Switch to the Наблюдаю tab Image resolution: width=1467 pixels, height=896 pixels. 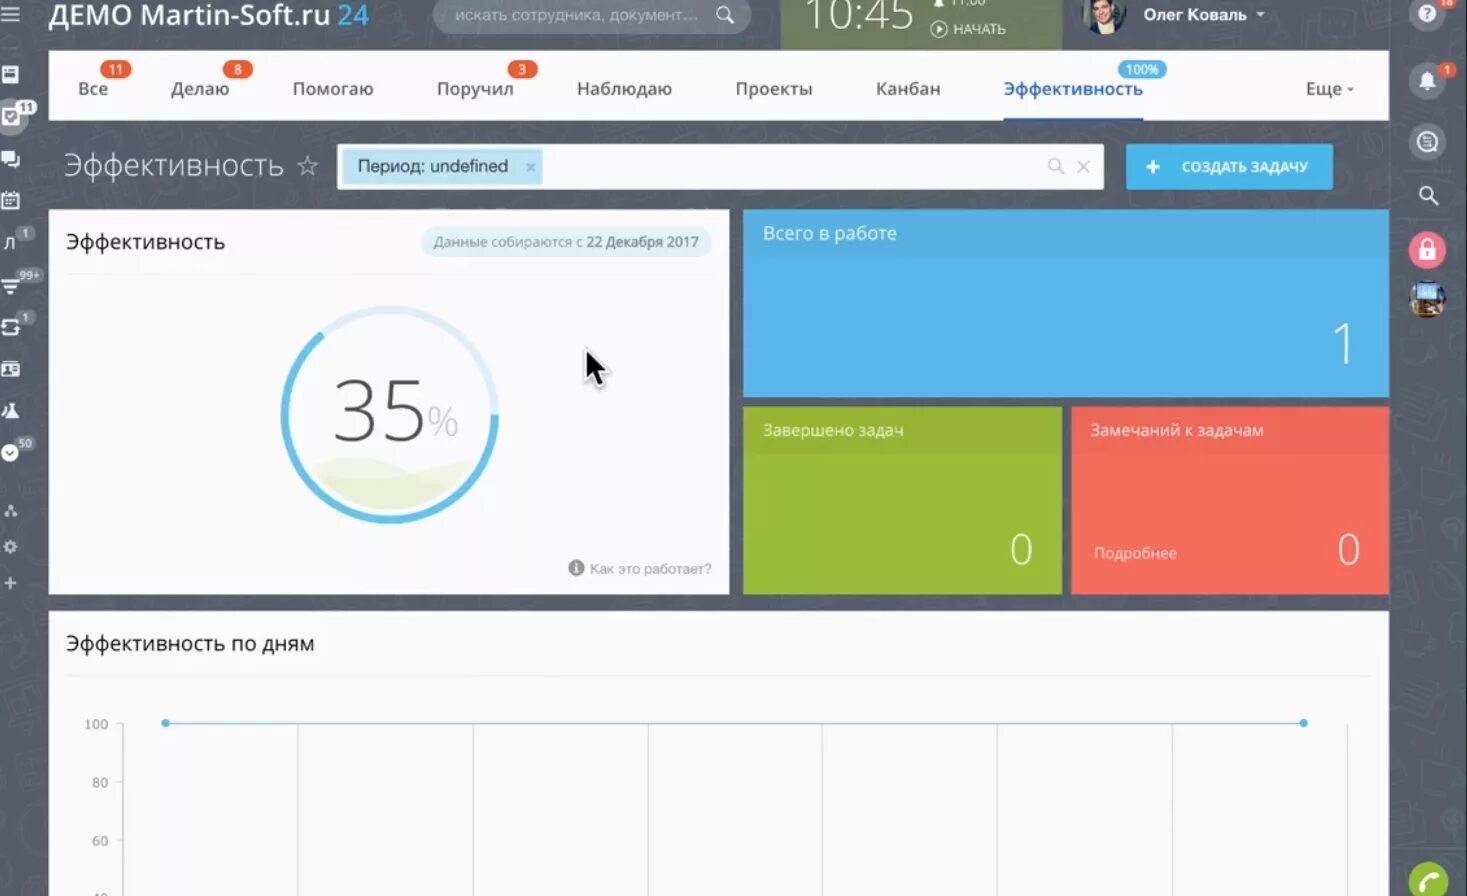(x=624, y=89)
